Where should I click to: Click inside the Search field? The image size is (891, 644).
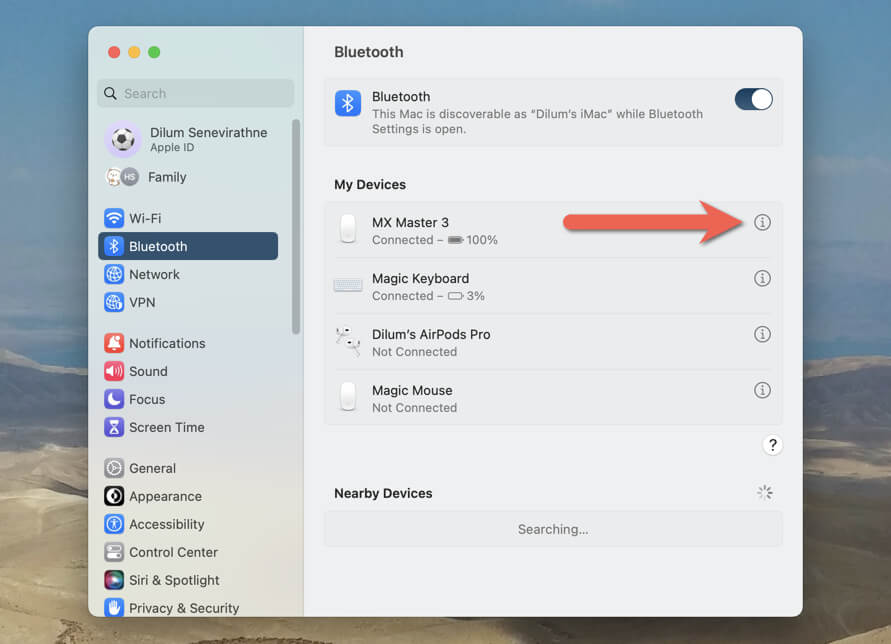point(195,93)
